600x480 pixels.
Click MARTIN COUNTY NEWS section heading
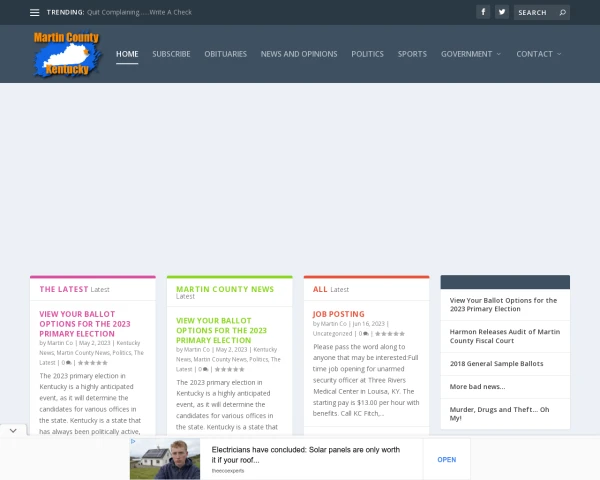point(225,289)
